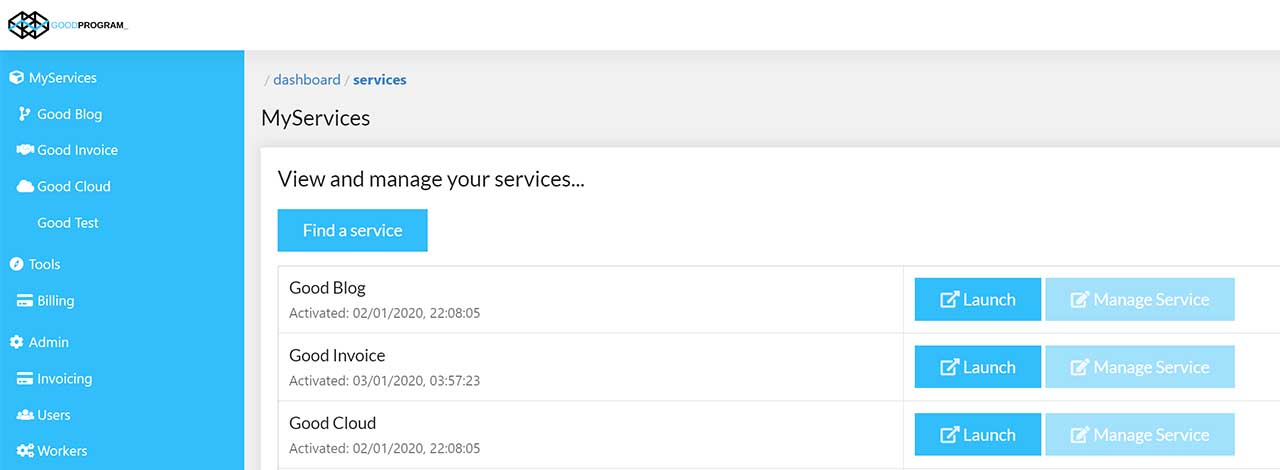Screen dimensions: 1280x470
Task: Launch the Good Invoice service
Action: tap(977, 367)
